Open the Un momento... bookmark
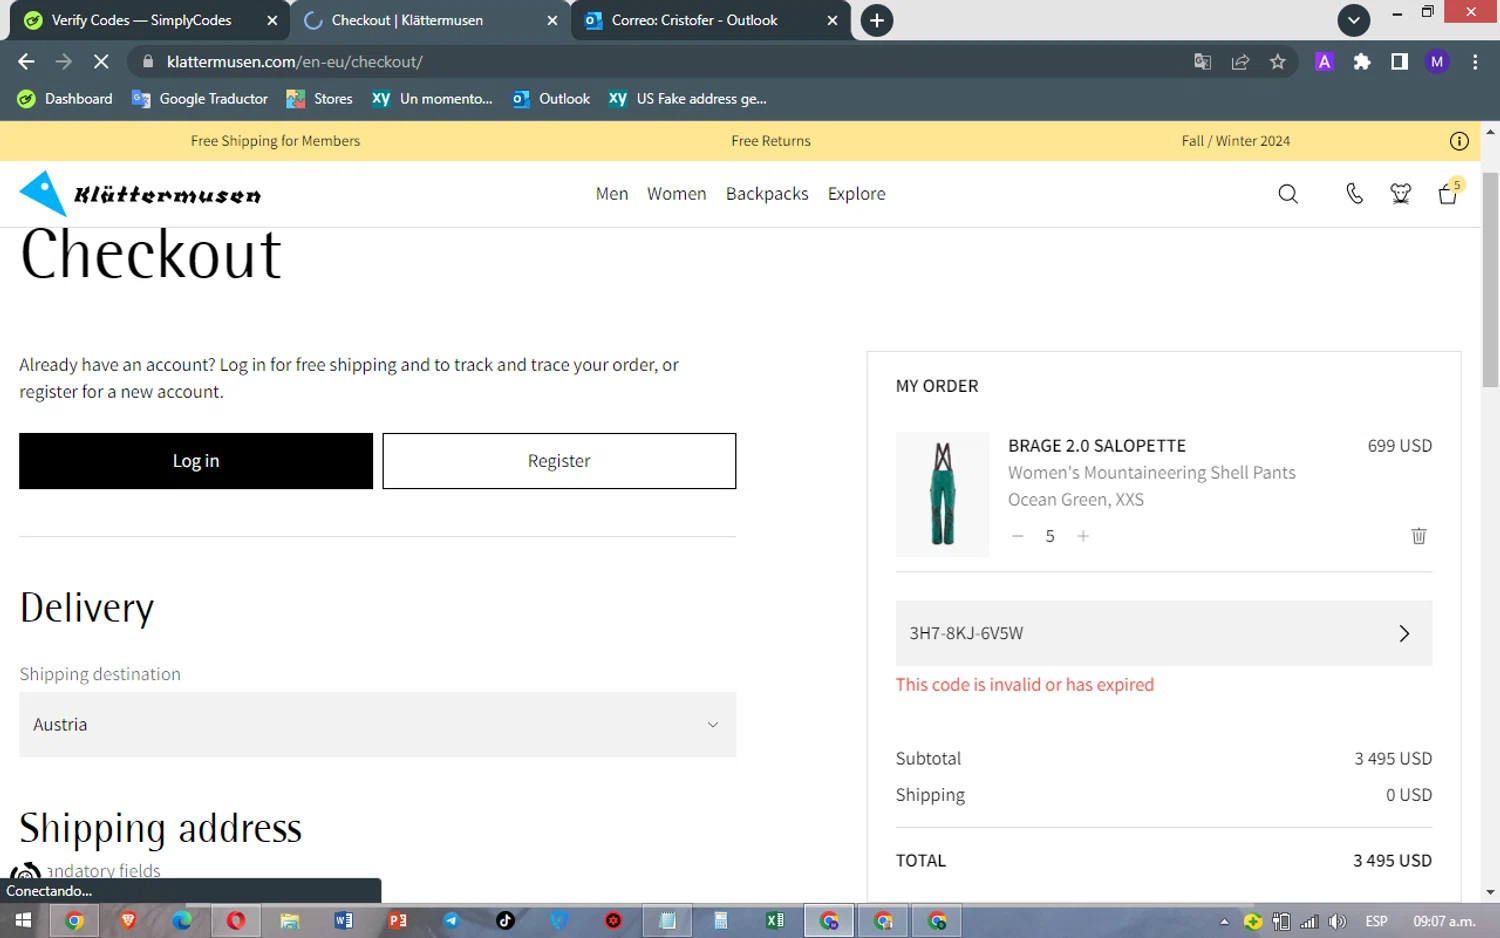Viewport: 1500px width, 938px height. (x=432, y=99)
